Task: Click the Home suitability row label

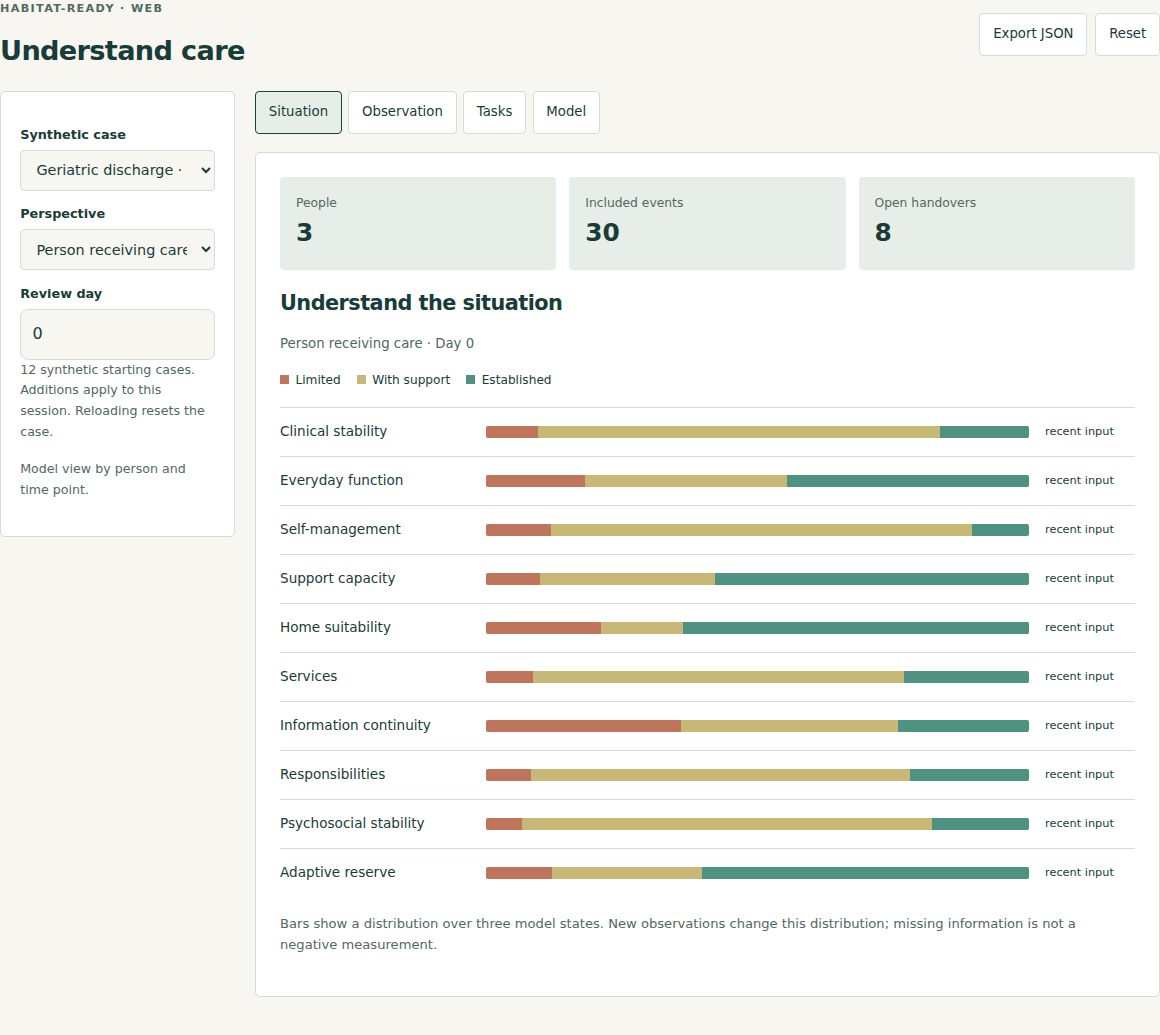Action: click(x=335, y=627)
